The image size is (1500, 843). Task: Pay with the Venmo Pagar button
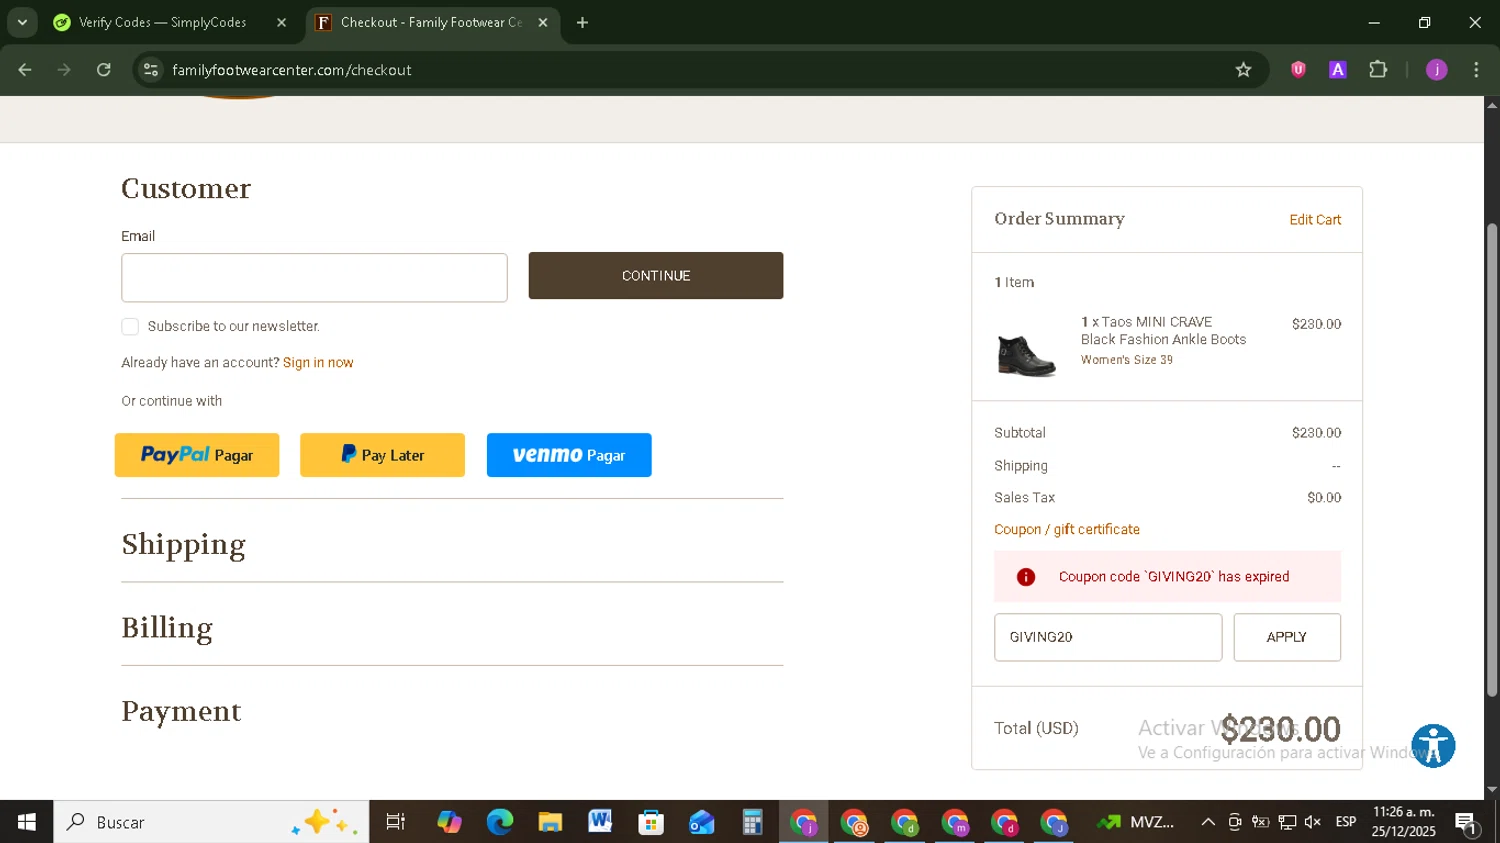(569, 455)
